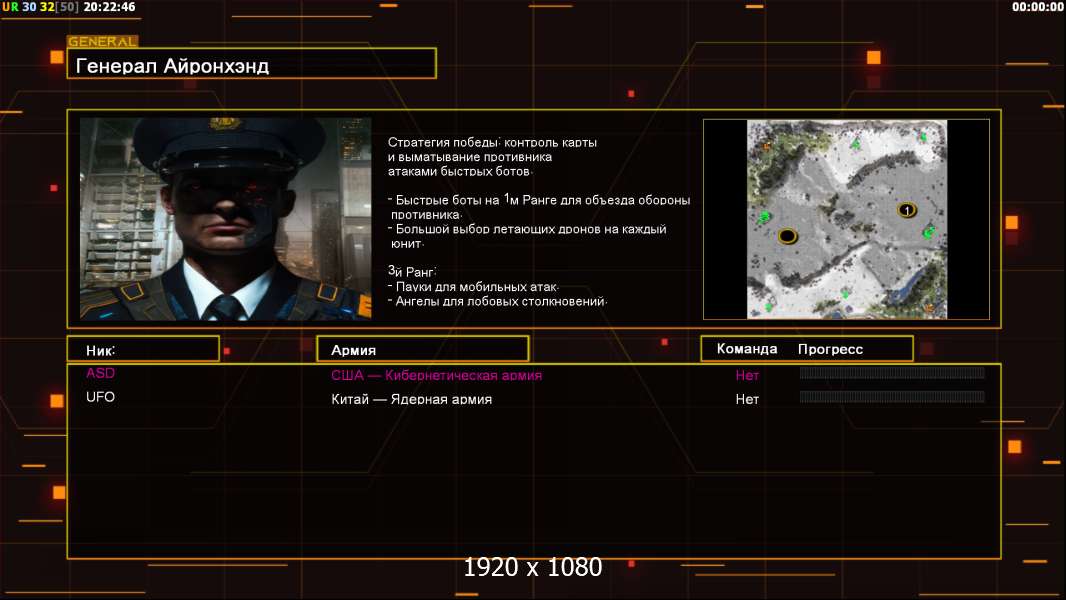Click the team value 'Нет' in UFO row
Screen dimensions: 1066x600
747,400
